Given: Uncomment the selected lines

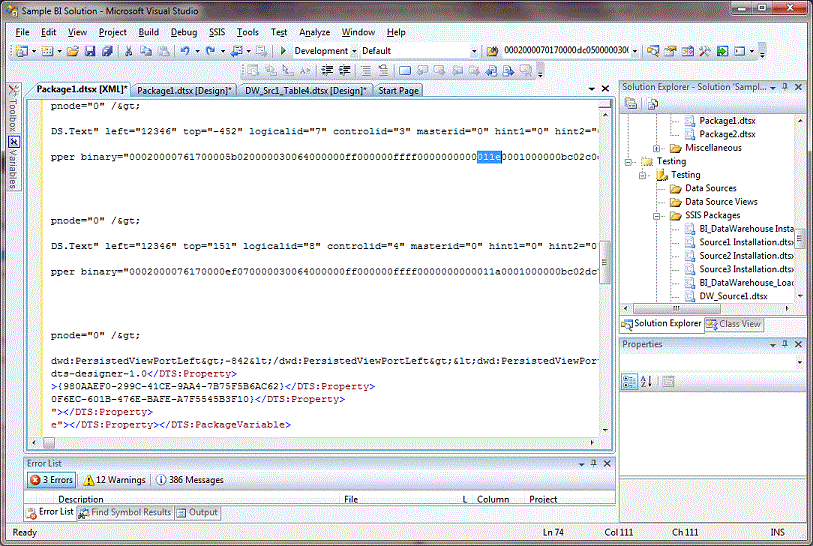Looking at the screenshot, I should (383, 70).
